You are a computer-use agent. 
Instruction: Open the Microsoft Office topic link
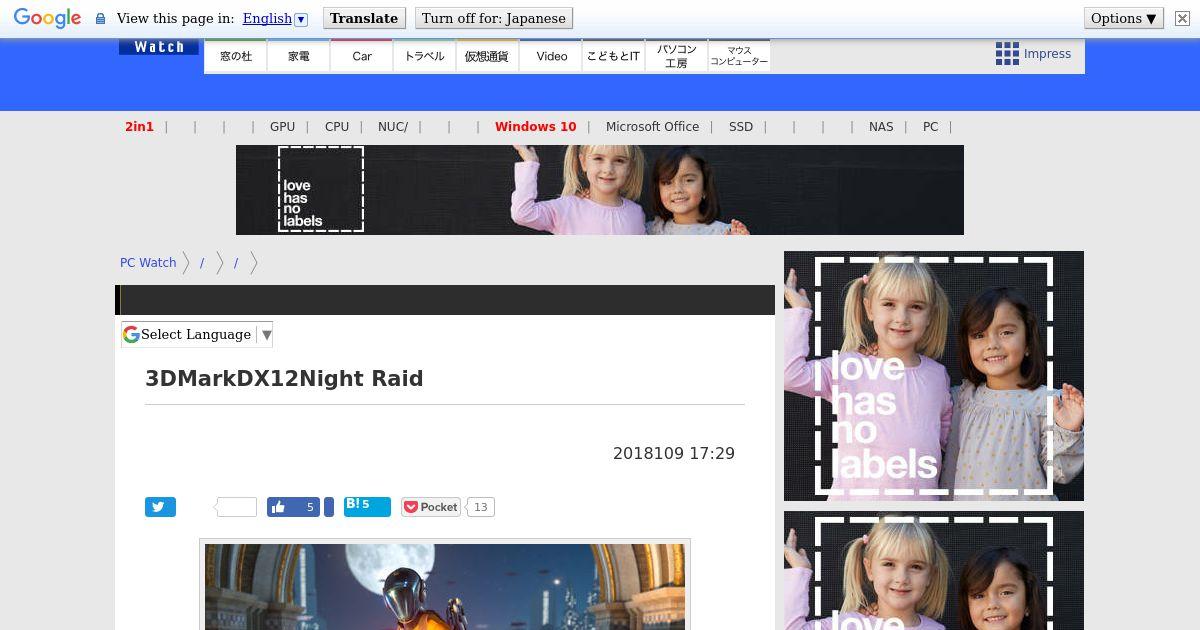coord(652,127)
